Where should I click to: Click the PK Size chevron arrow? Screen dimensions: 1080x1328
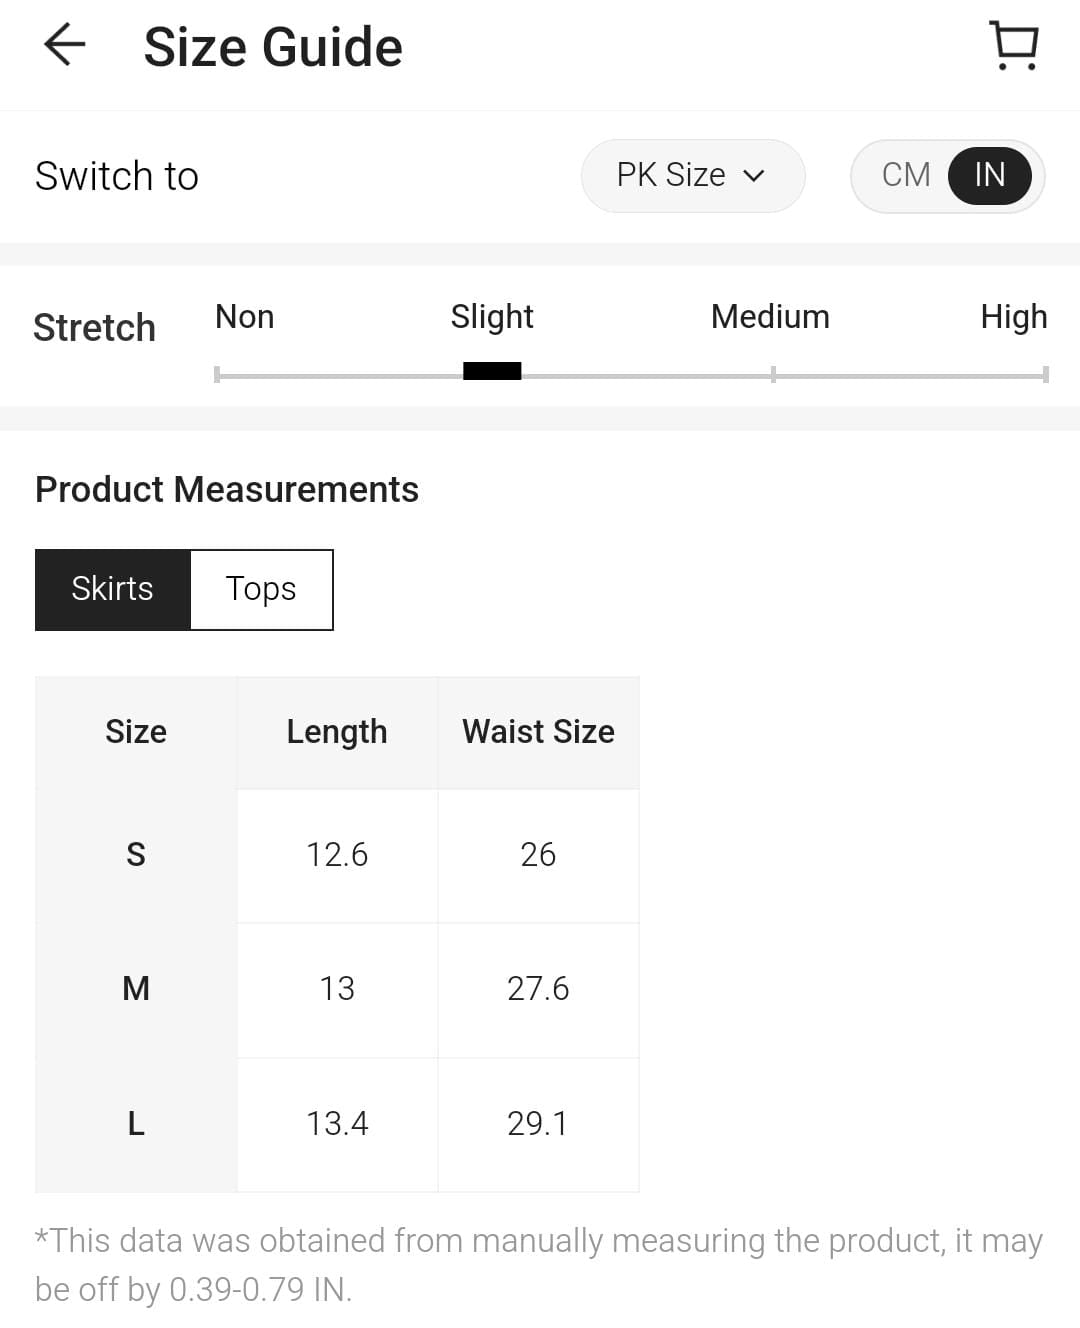[x=754, y=177]
